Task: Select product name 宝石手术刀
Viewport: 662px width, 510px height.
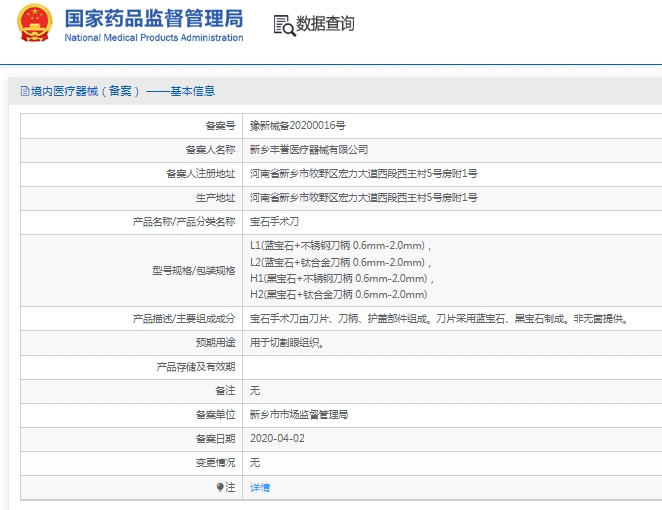Action: tap(274, 222)
